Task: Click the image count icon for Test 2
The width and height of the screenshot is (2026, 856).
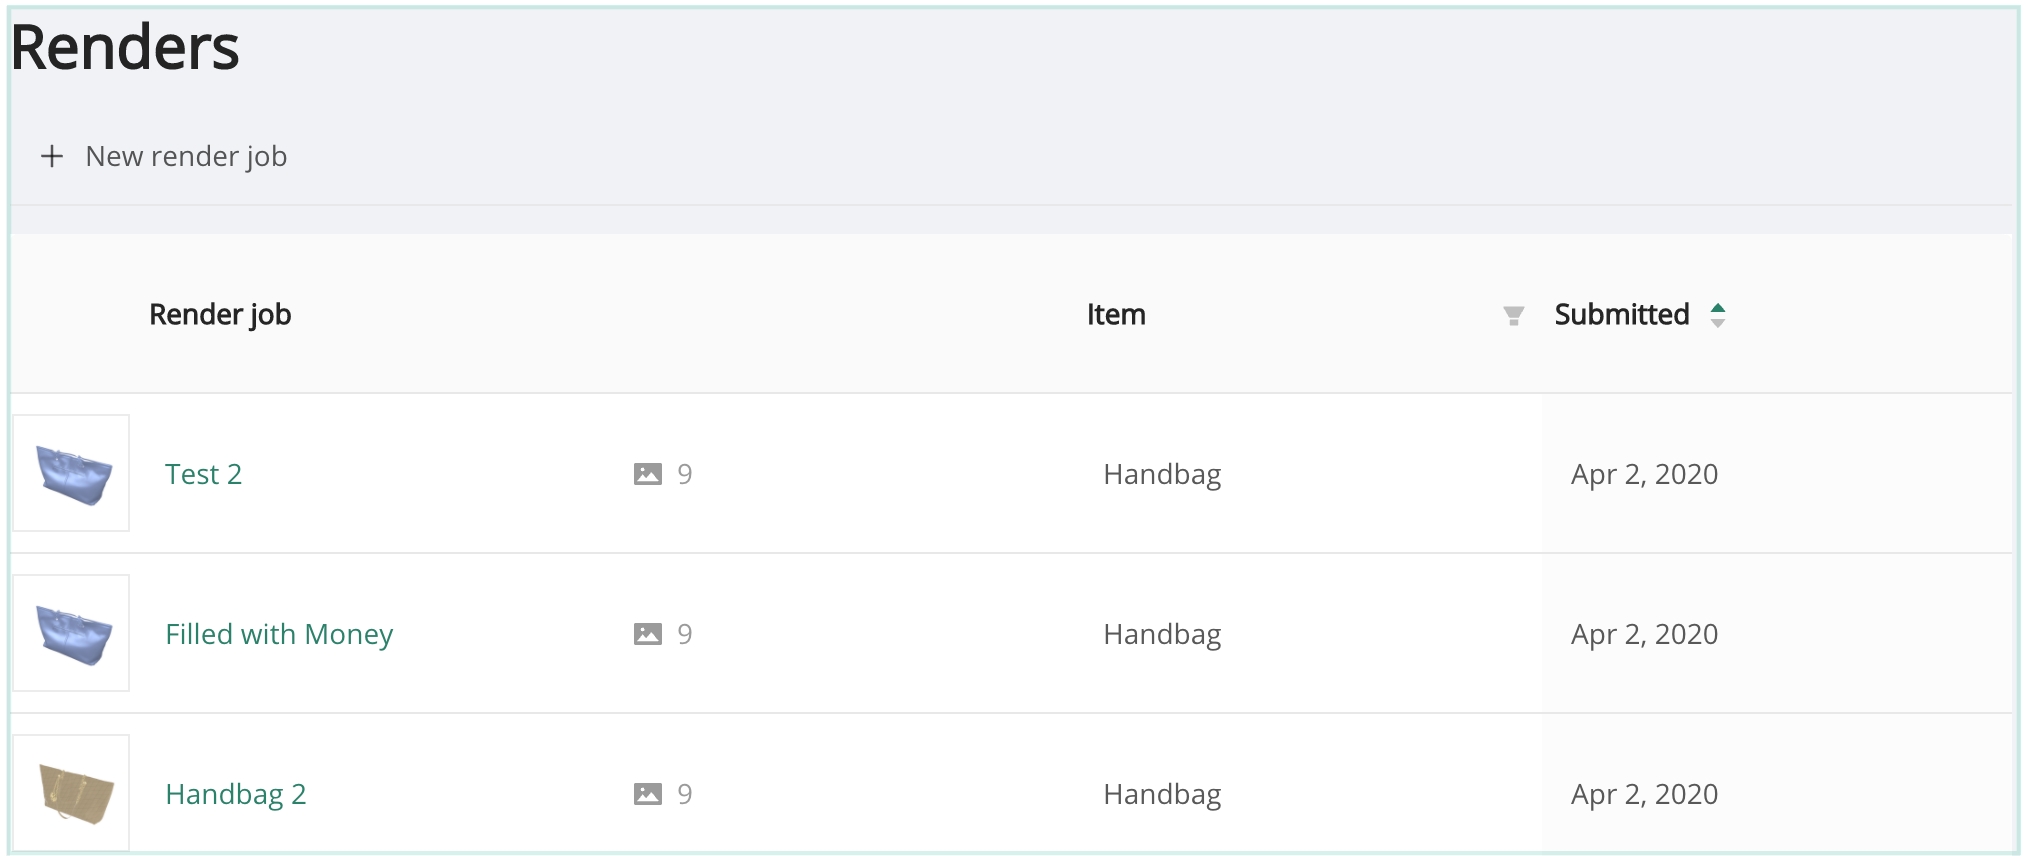Action: click(648, 474)
